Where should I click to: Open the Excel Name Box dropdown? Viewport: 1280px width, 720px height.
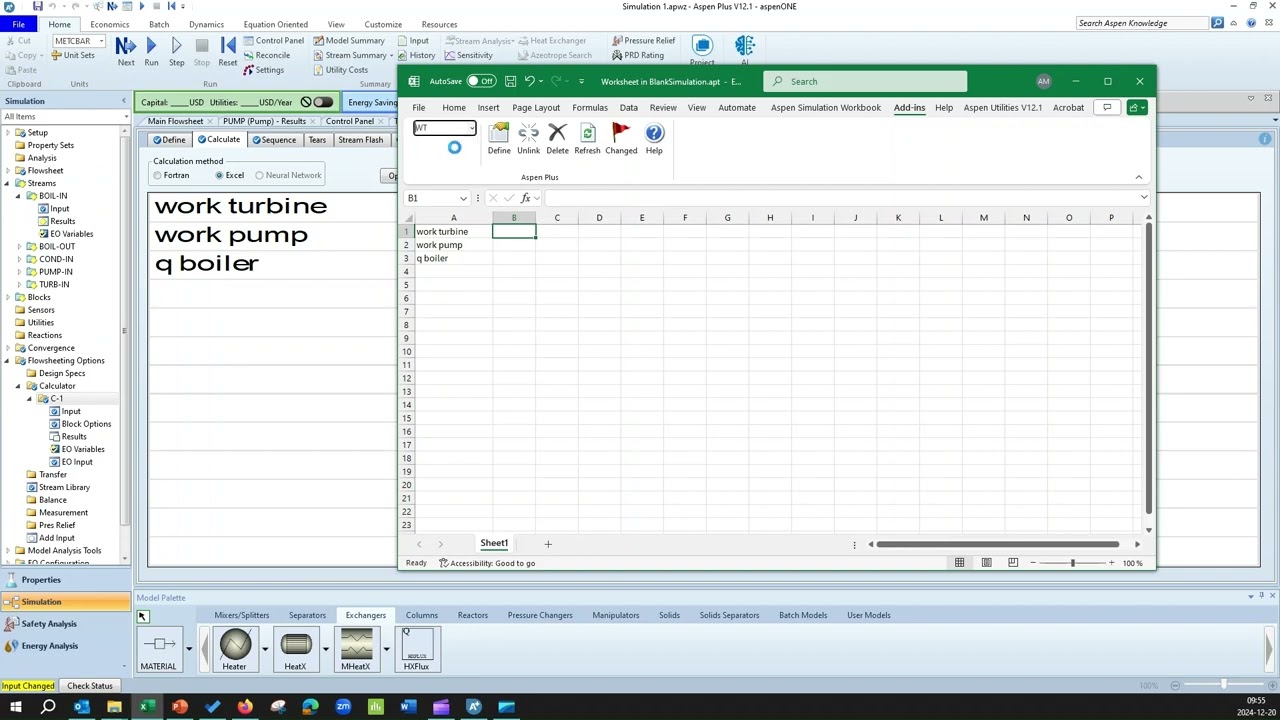[x=463, y=198]
